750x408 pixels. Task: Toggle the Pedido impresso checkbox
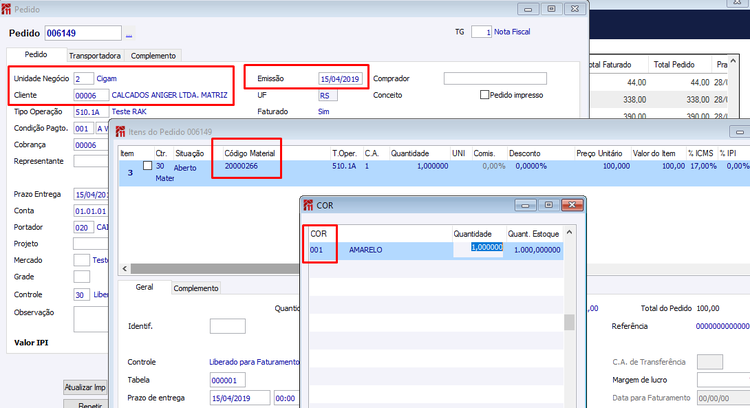484,95
